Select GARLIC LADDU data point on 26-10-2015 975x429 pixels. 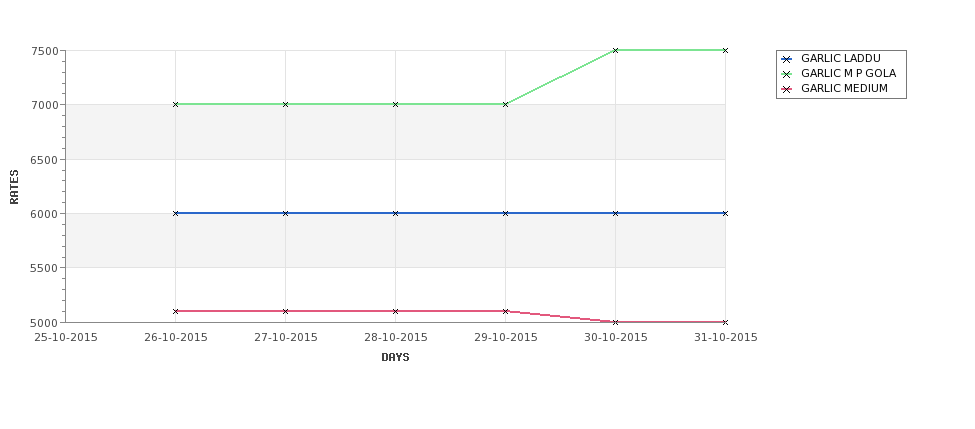point(175,213)
